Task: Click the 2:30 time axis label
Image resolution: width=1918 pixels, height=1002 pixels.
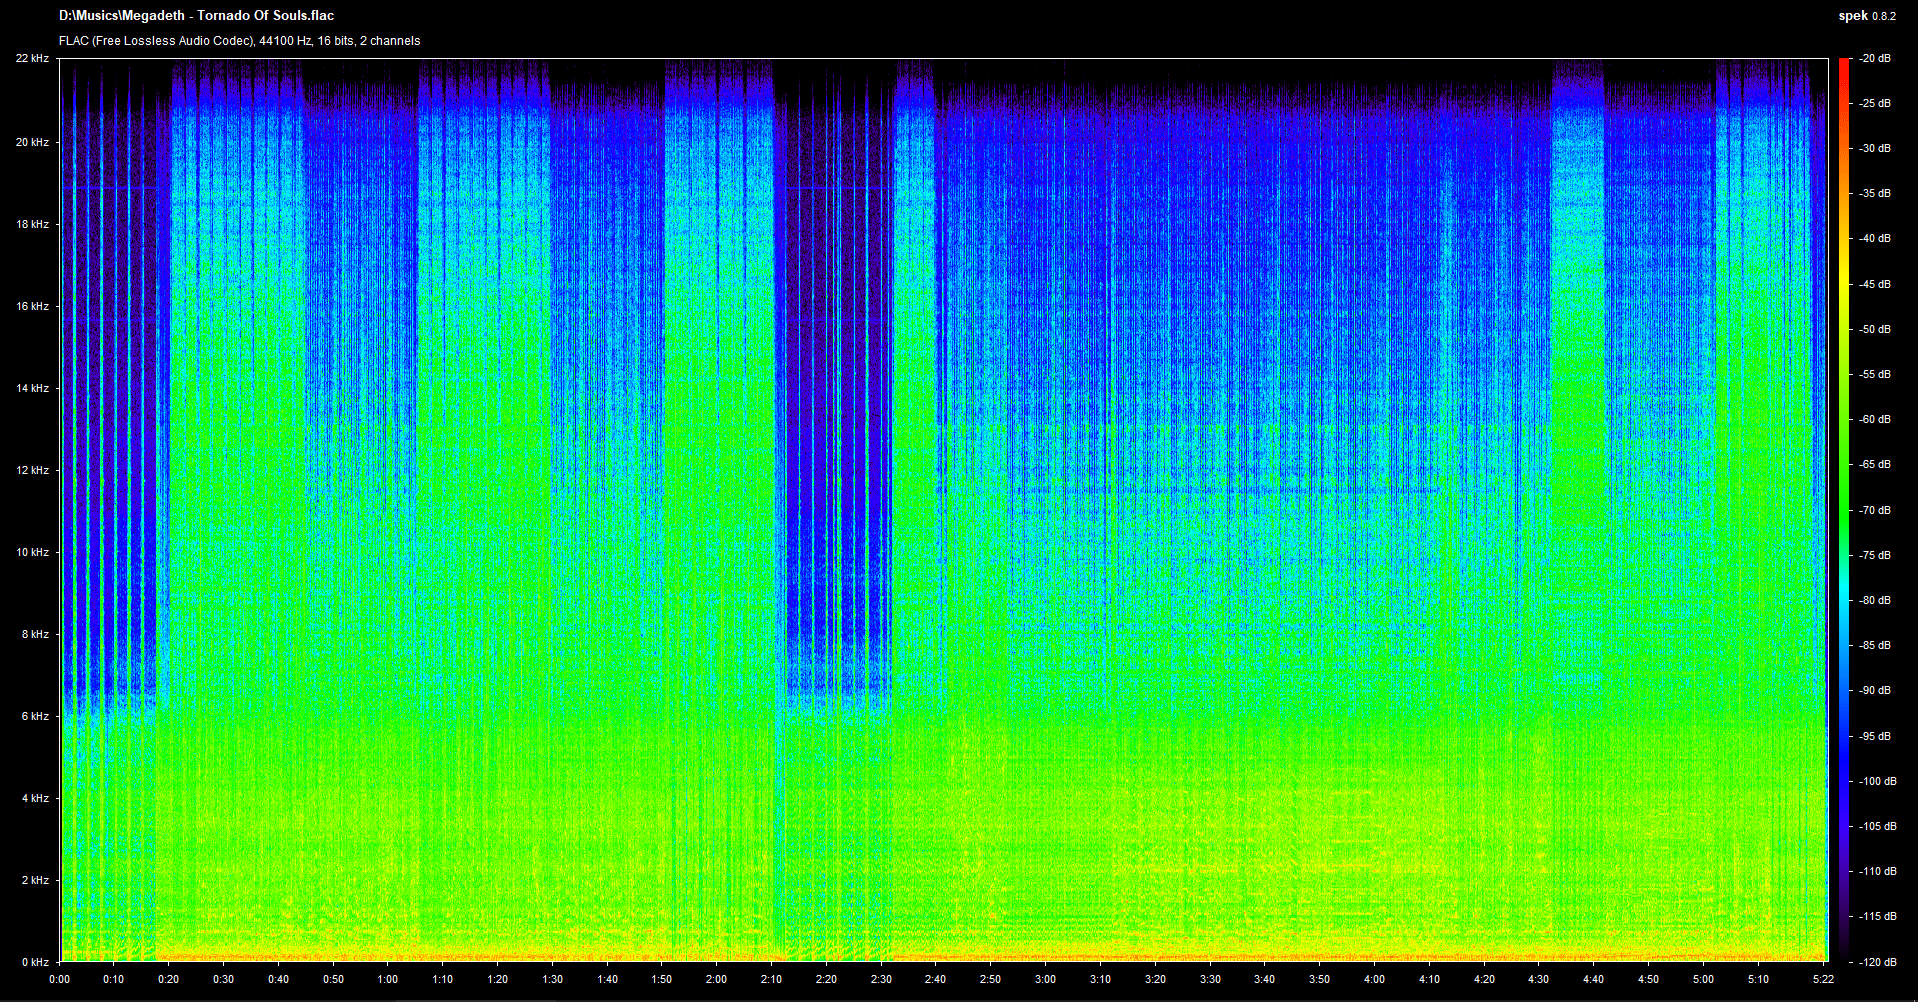Action: point(881,980)
